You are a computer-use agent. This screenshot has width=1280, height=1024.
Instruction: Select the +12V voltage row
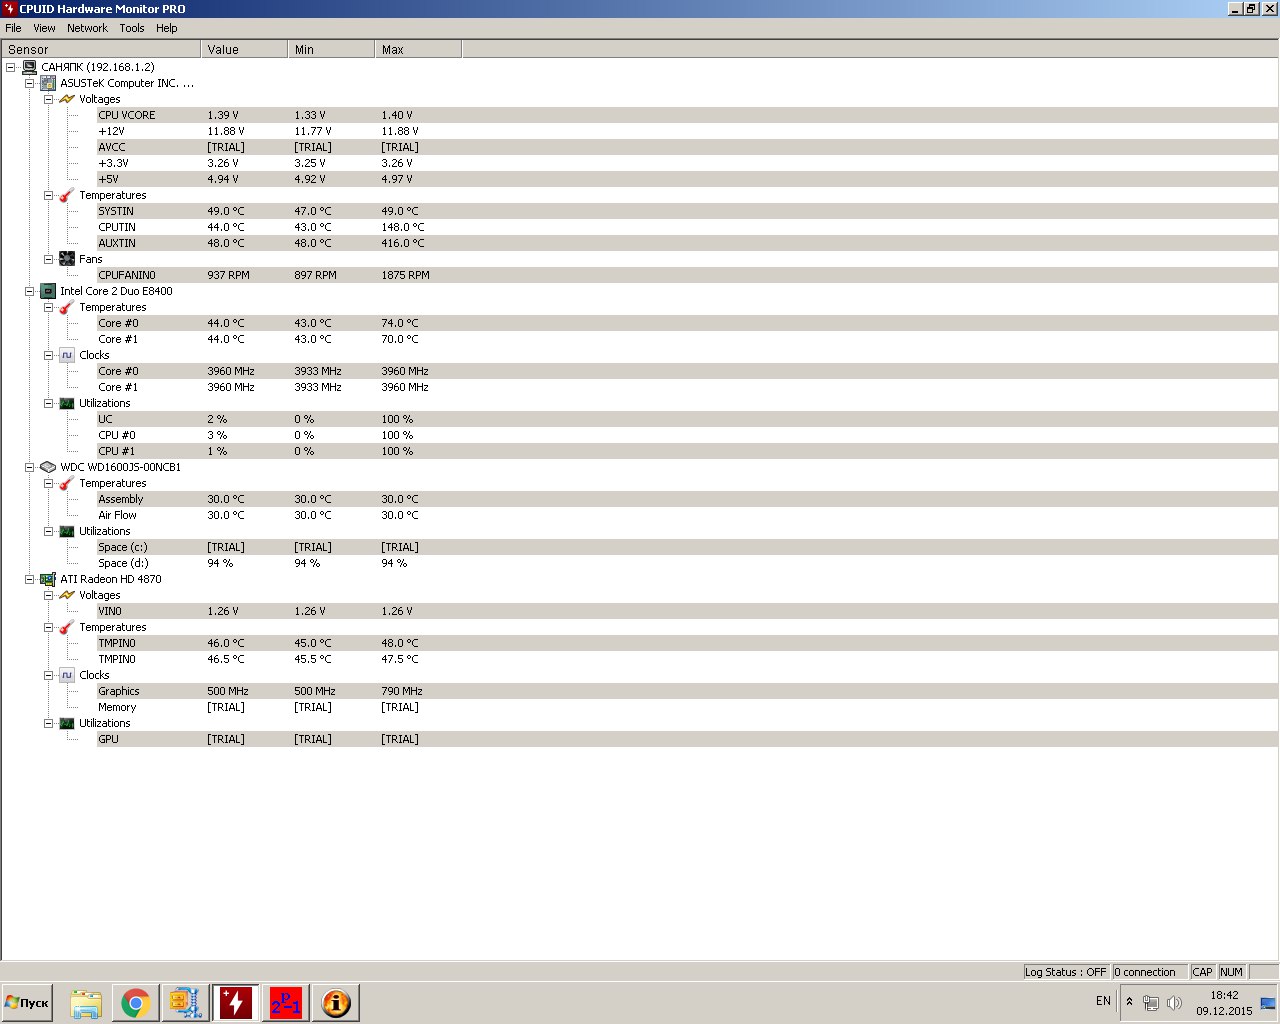point(687,131)
